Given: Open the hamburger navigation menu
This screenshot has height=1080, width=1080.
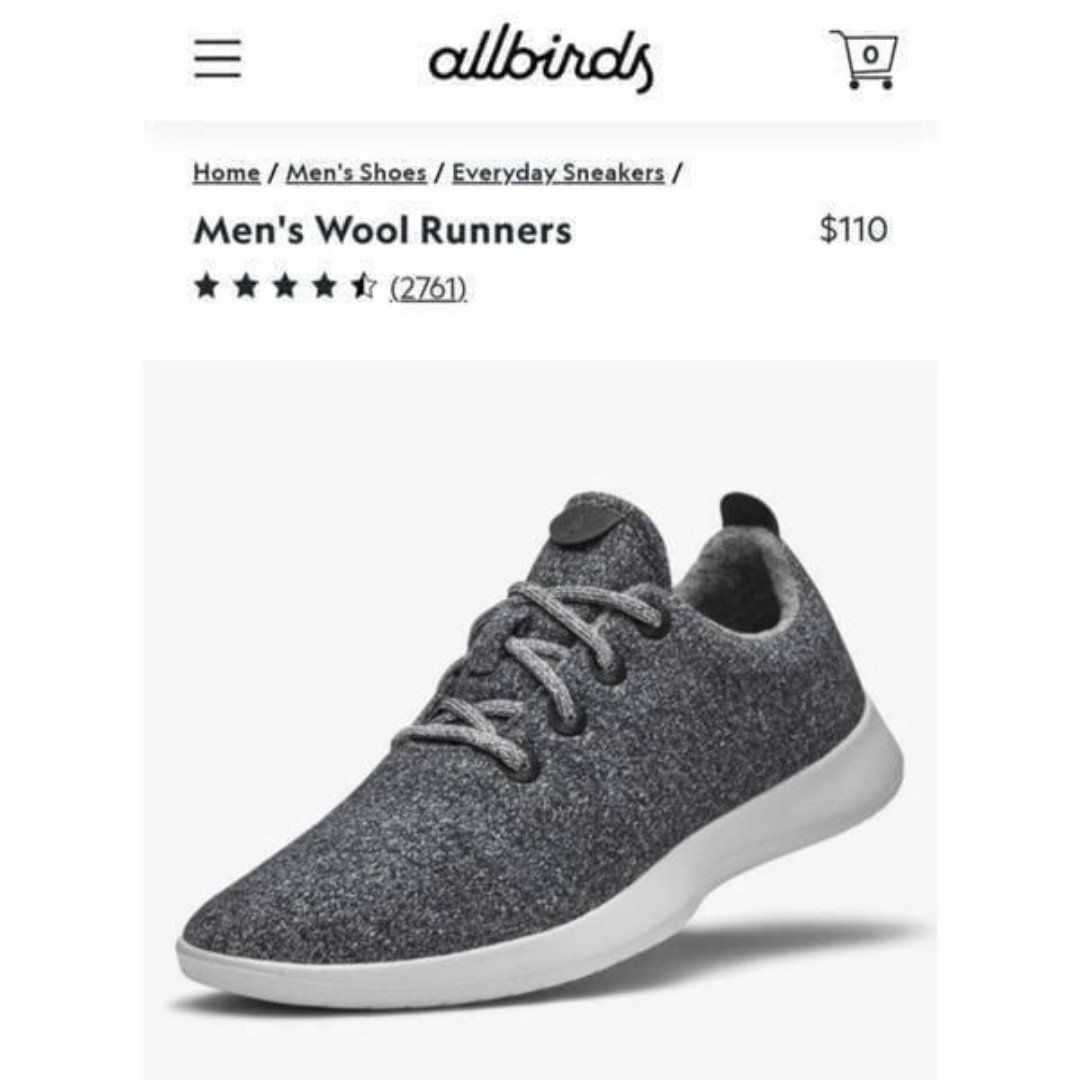Looking at the screenshot, I should click(217, 59).
